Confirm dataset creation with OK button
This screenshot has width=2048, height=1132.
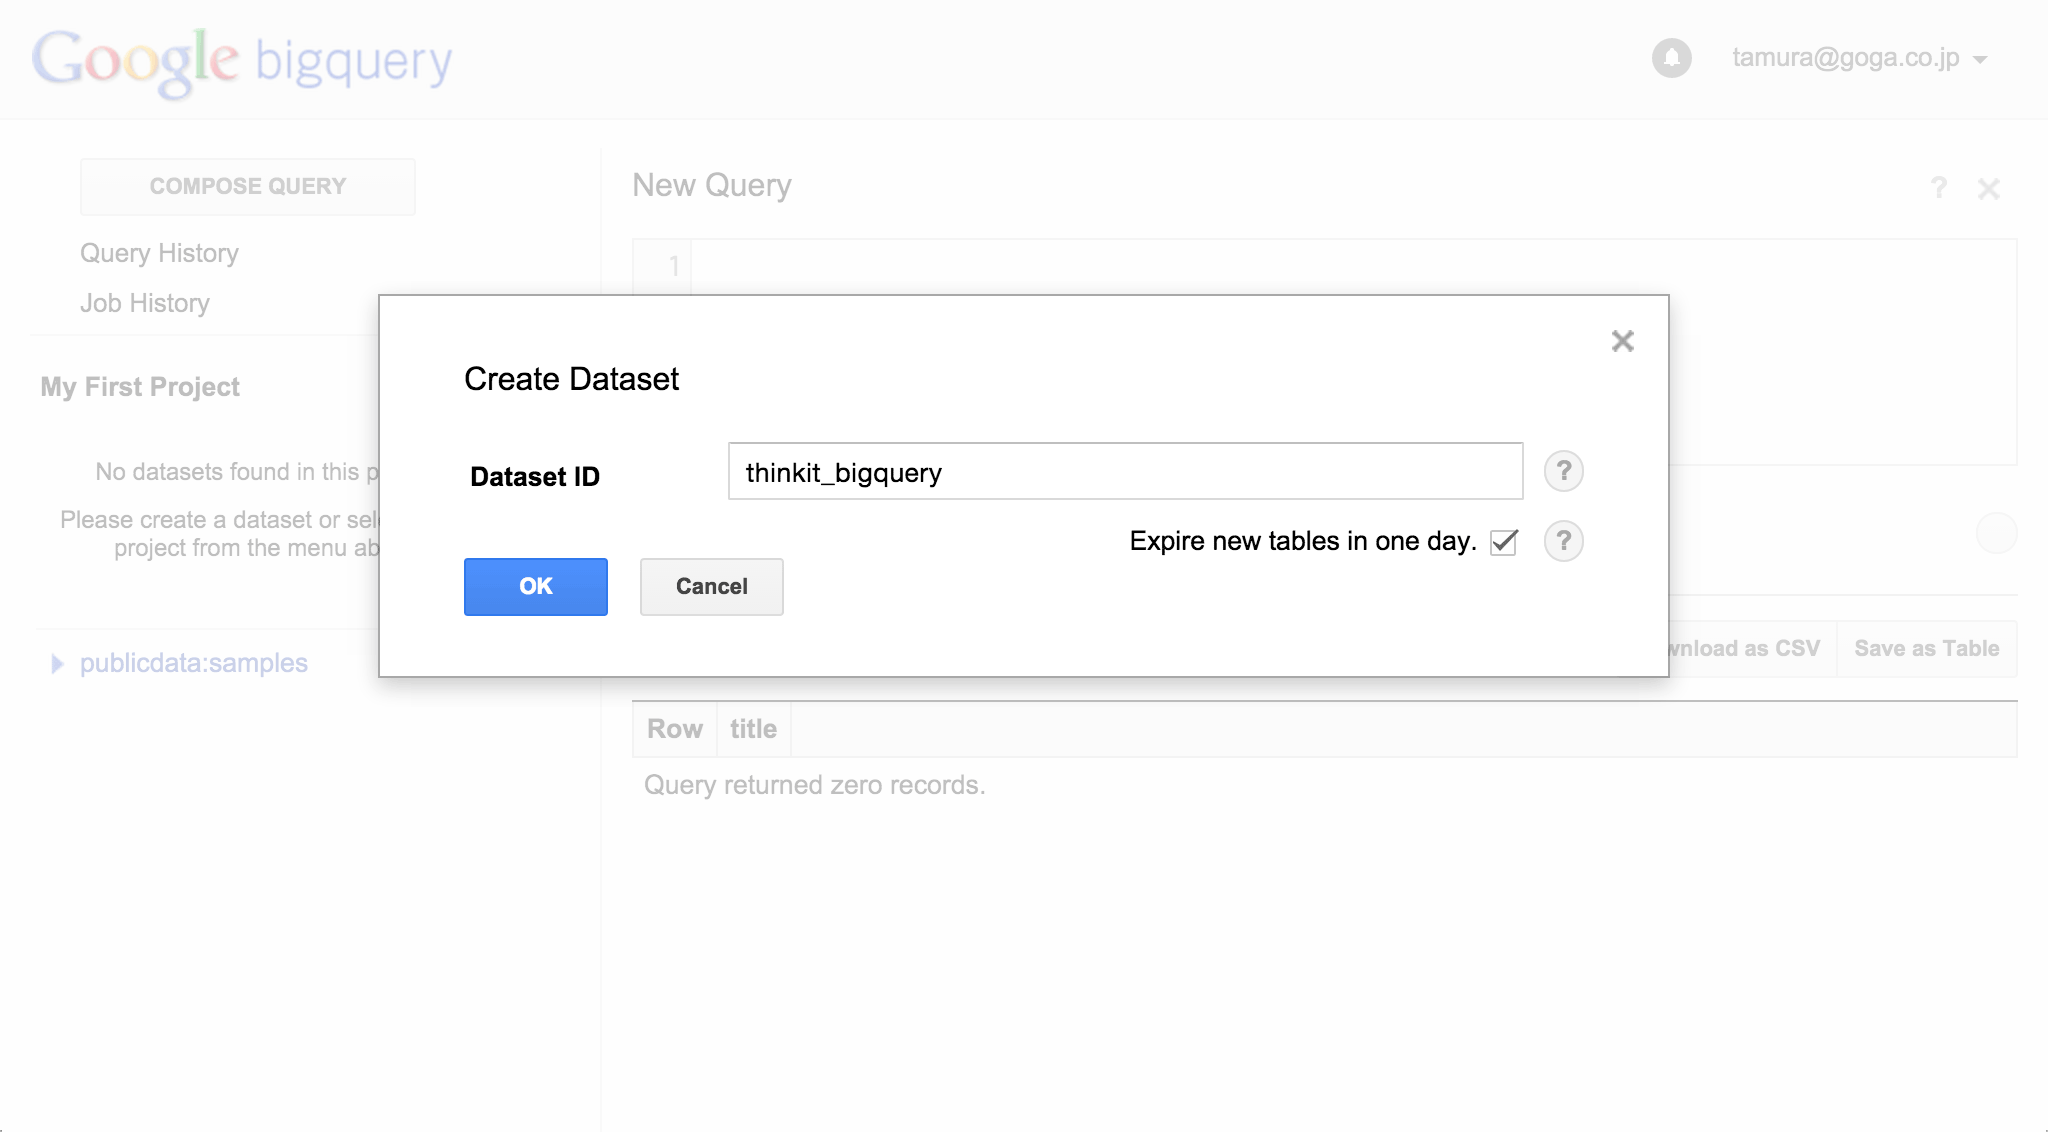coord(535,587)
